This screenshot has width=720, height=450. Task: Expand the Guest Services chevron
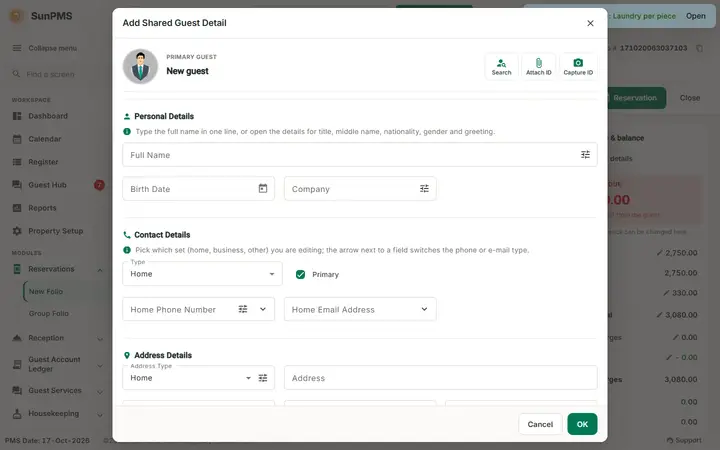100,392
